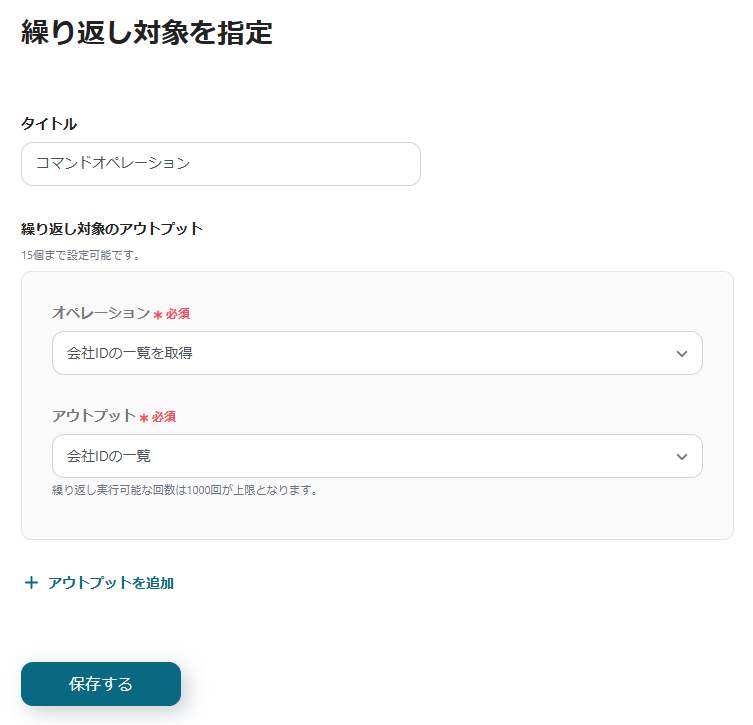Screen dimensions: 753x725
Task: Click the オペレーション field label
Action: [100, 314]
